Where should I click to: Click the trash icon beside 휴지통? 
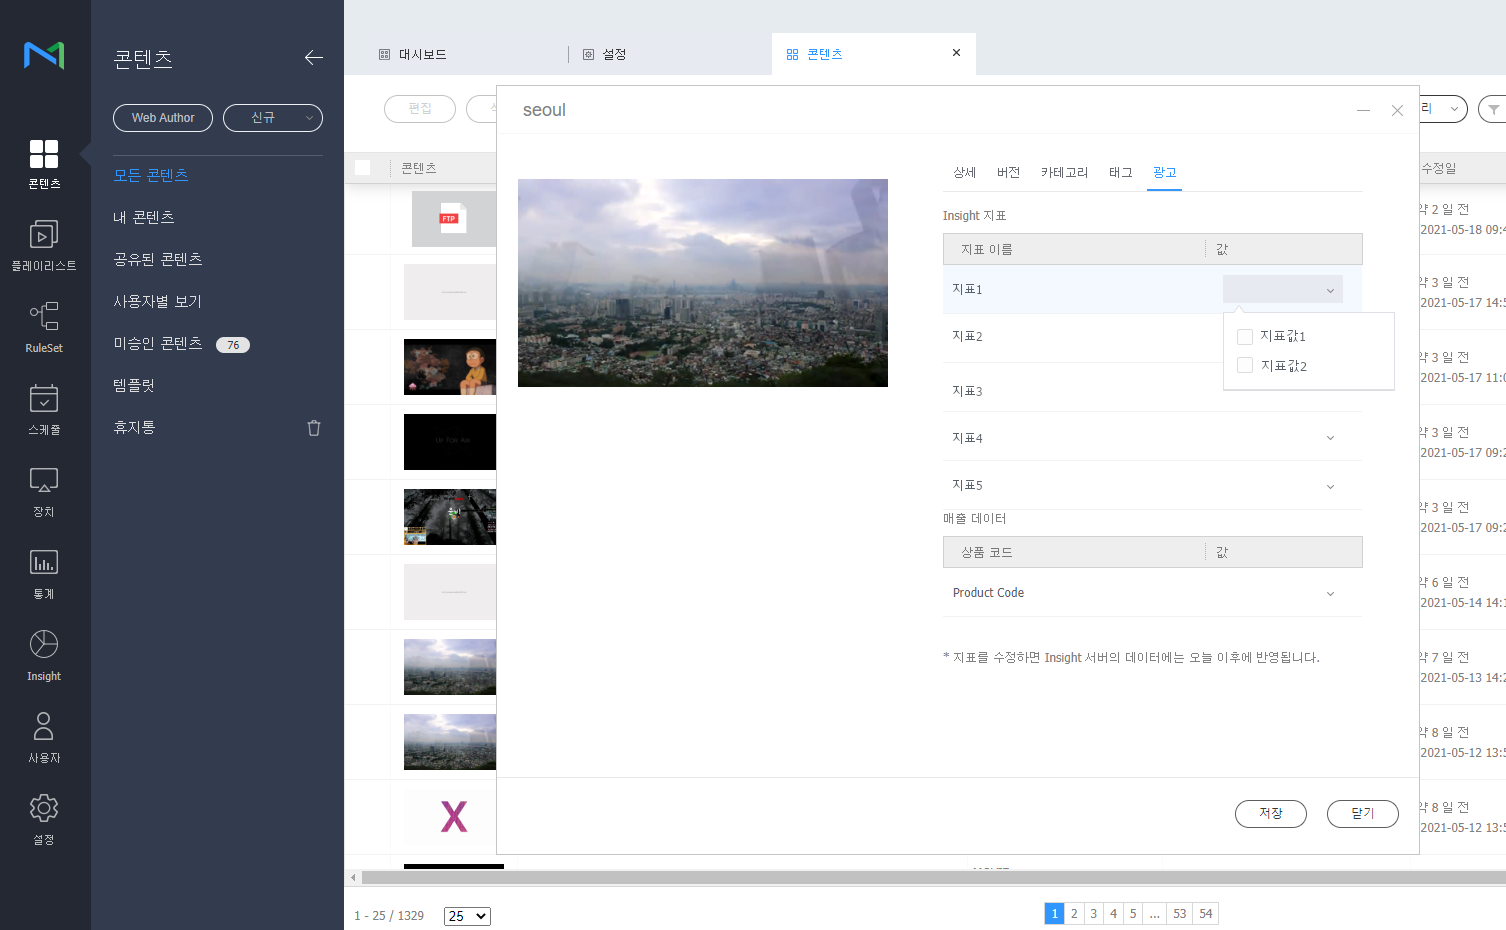point(314,428)
